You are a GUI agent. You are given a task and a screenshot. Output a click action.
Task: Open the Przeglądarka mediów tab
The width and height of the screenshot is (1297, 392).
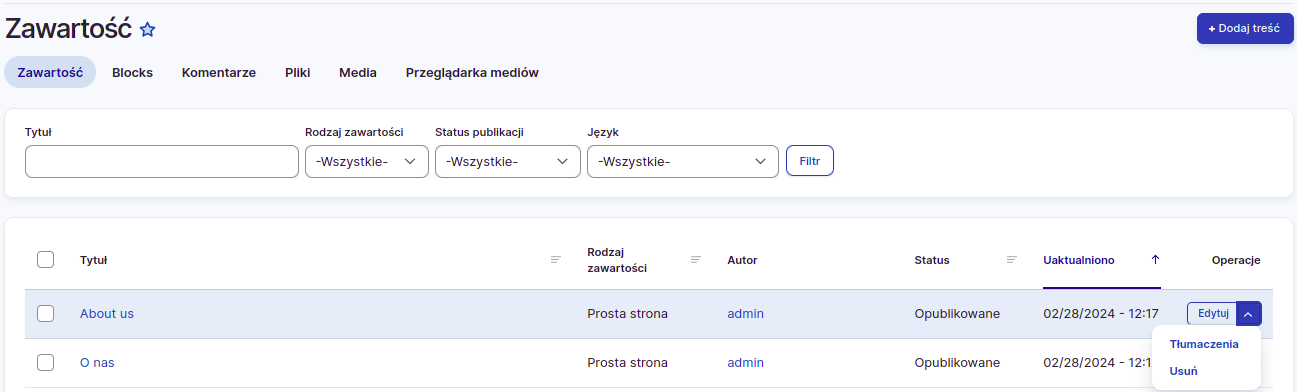[x=472, y=72]
